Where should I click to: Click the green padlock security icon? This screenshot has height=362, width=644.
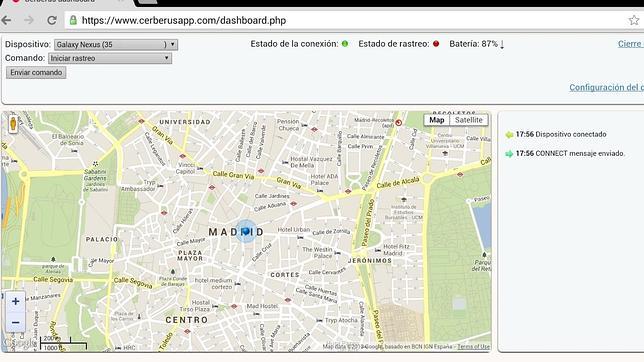(73, 20)
